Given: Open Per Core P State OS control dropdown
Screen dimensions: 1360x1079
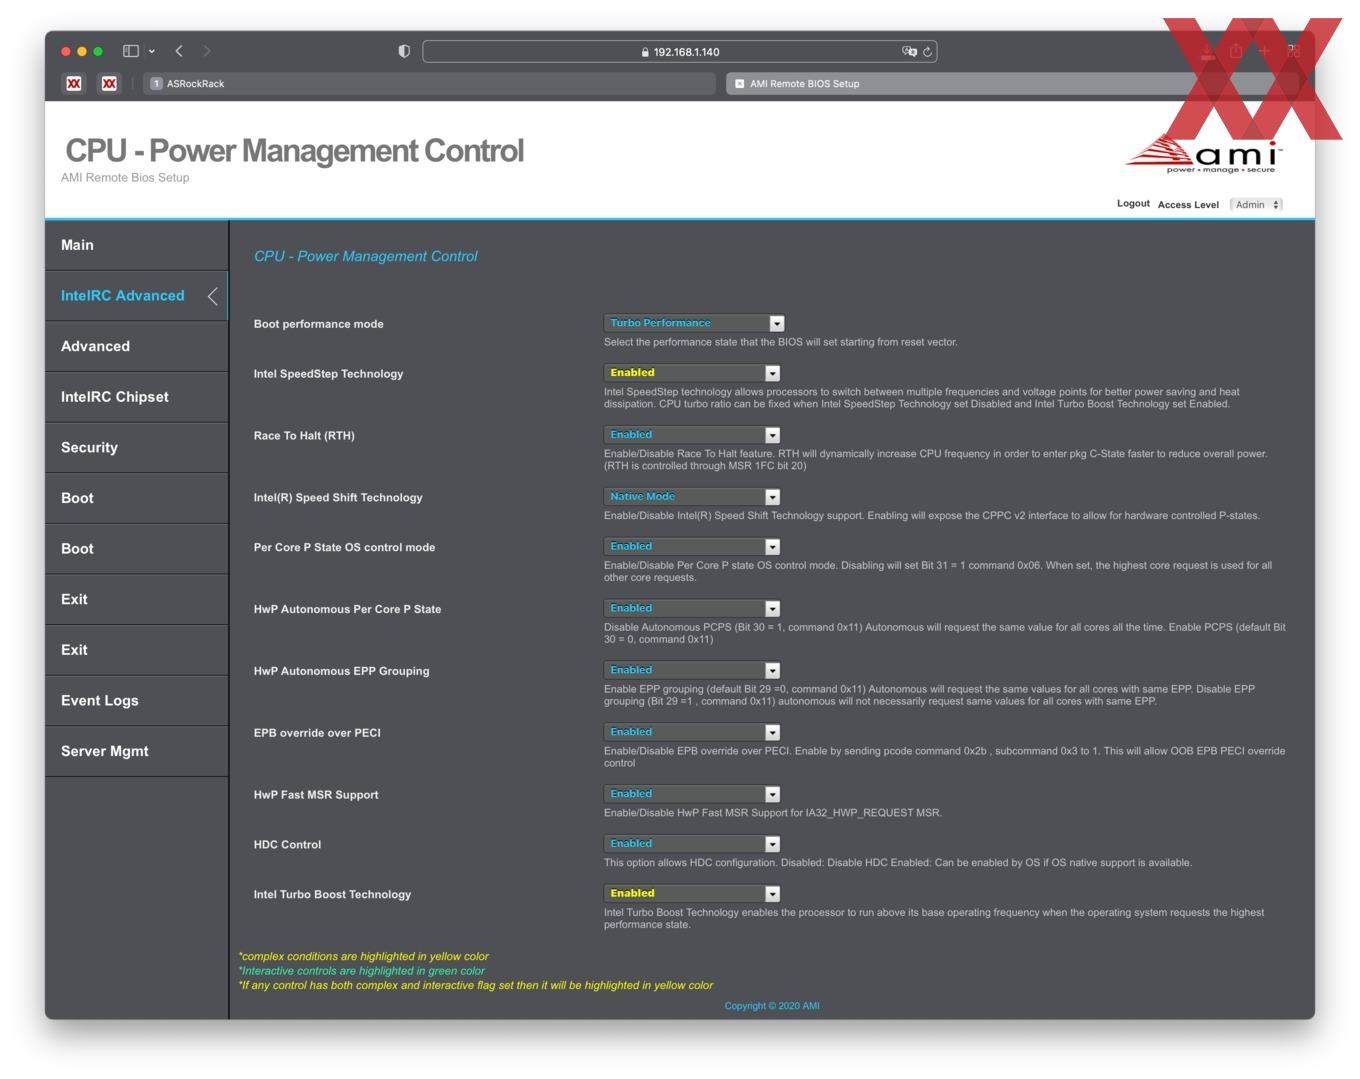Looking at the screenshot, I should (692, 547).
